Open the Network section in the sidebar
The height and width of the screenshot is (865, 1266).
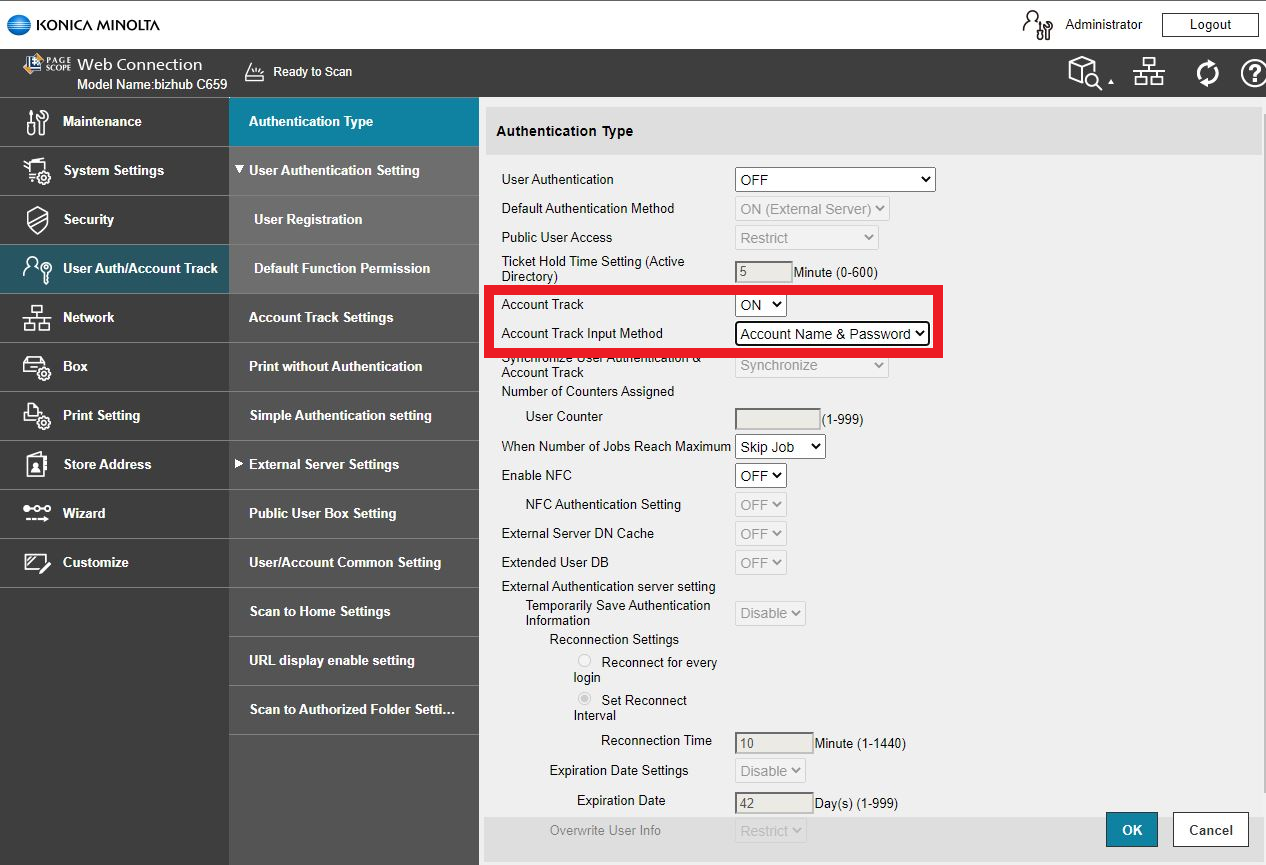click(x=89, y=318)
